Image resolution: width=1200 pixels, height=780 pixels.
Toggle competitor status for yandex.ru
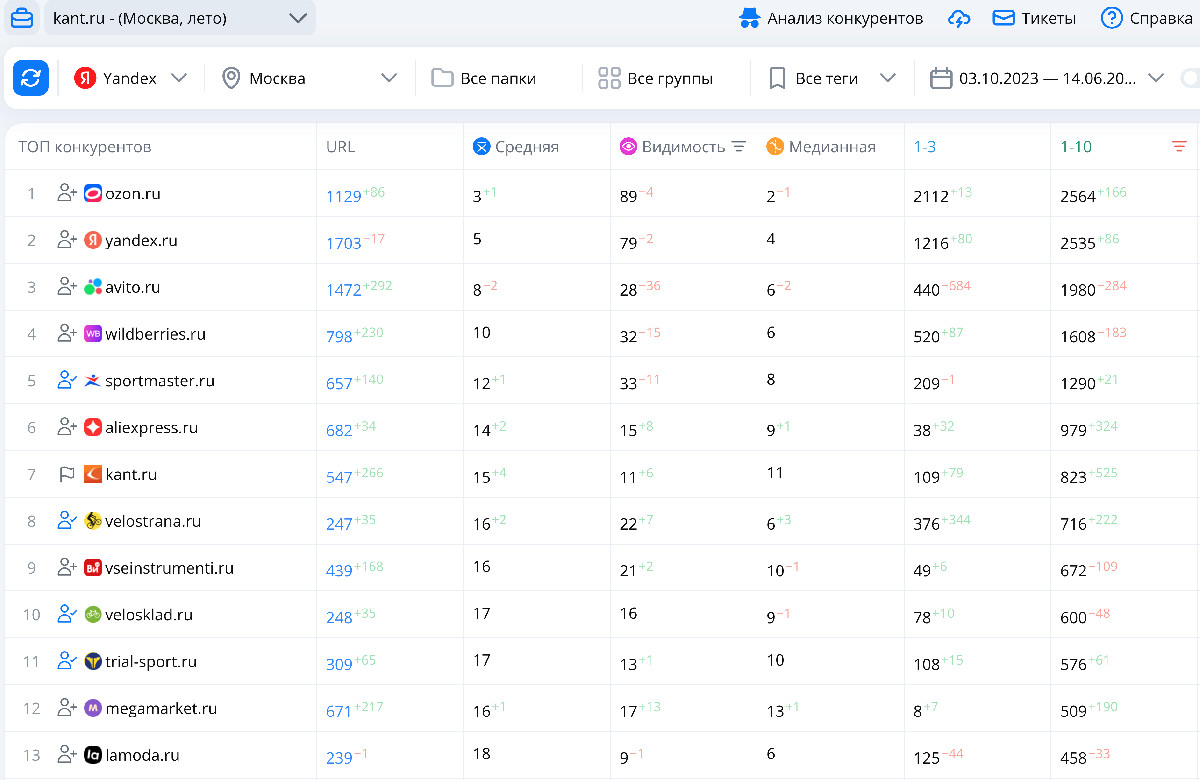pyautogui.click(x=67, y=240)
